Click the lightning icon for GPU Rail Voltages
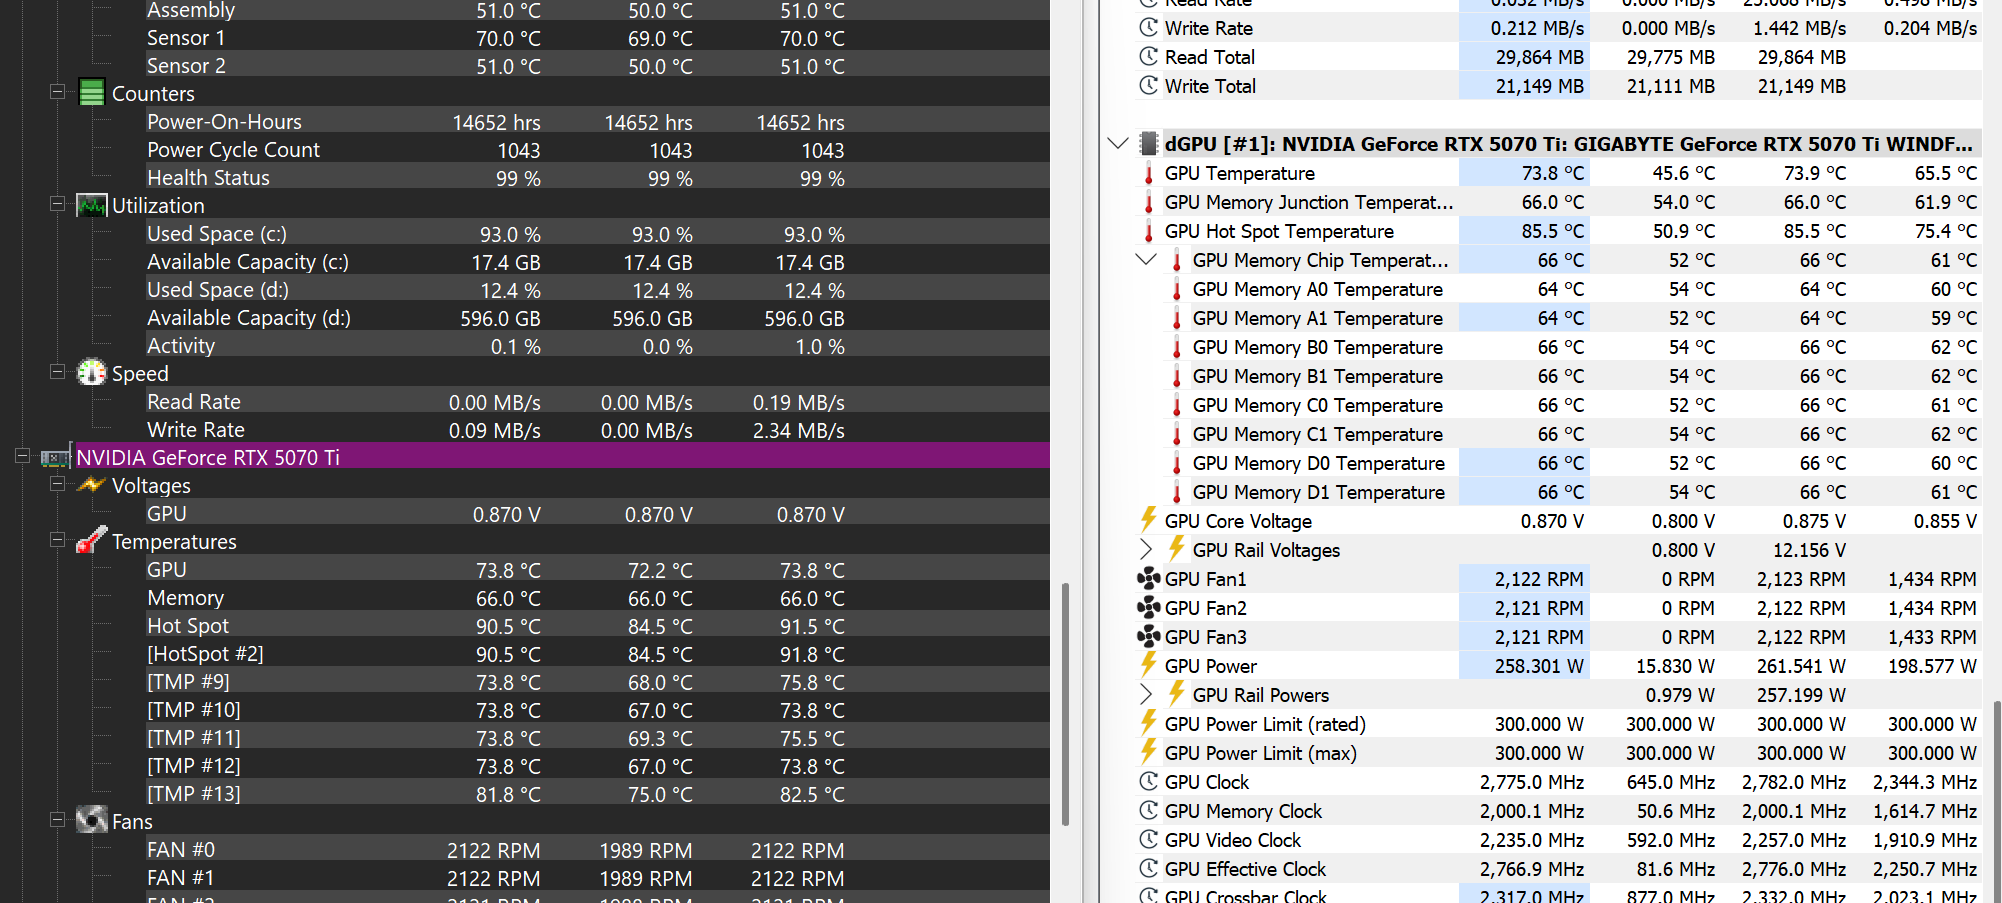2002x903 pixels. (1177, 549)
